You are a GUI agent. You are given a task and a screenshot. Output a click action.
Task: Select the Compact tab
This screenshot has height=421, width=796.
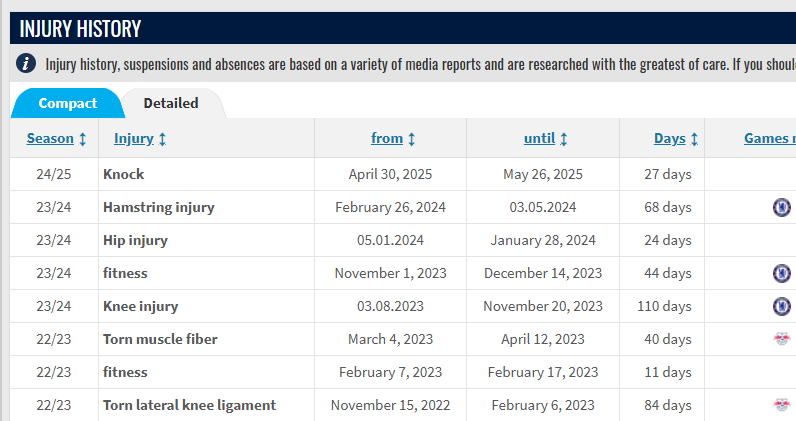(x=68, y=103)
